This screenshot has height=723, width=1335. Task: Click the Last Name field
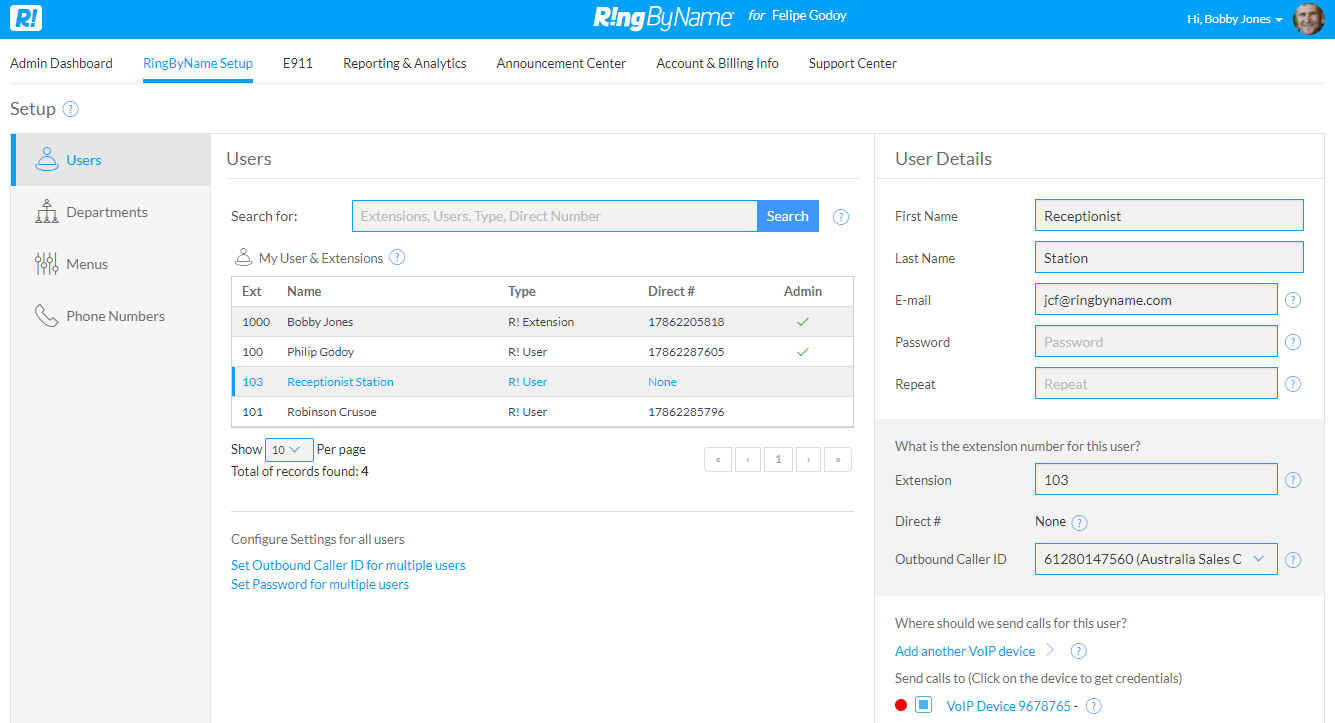pos(1169,258)
